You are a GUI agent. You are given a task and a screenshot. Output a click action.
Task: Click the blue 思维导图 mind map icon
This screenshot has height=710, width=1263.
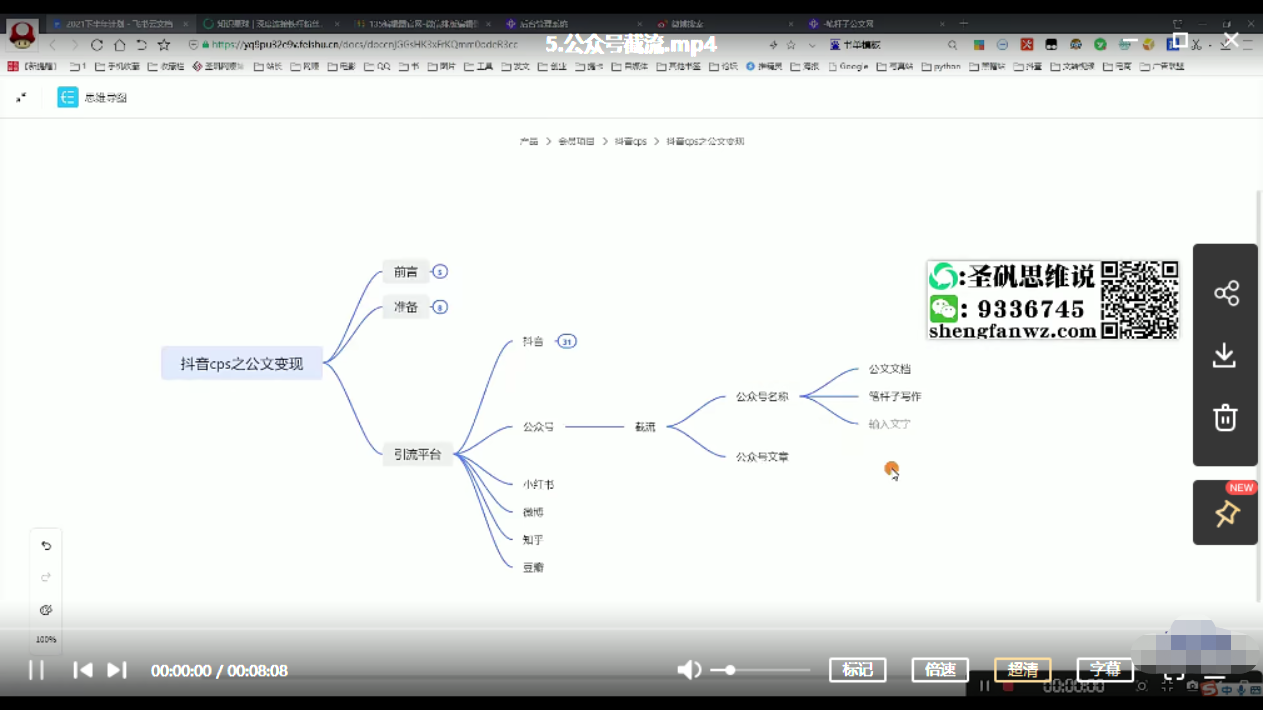67,97
